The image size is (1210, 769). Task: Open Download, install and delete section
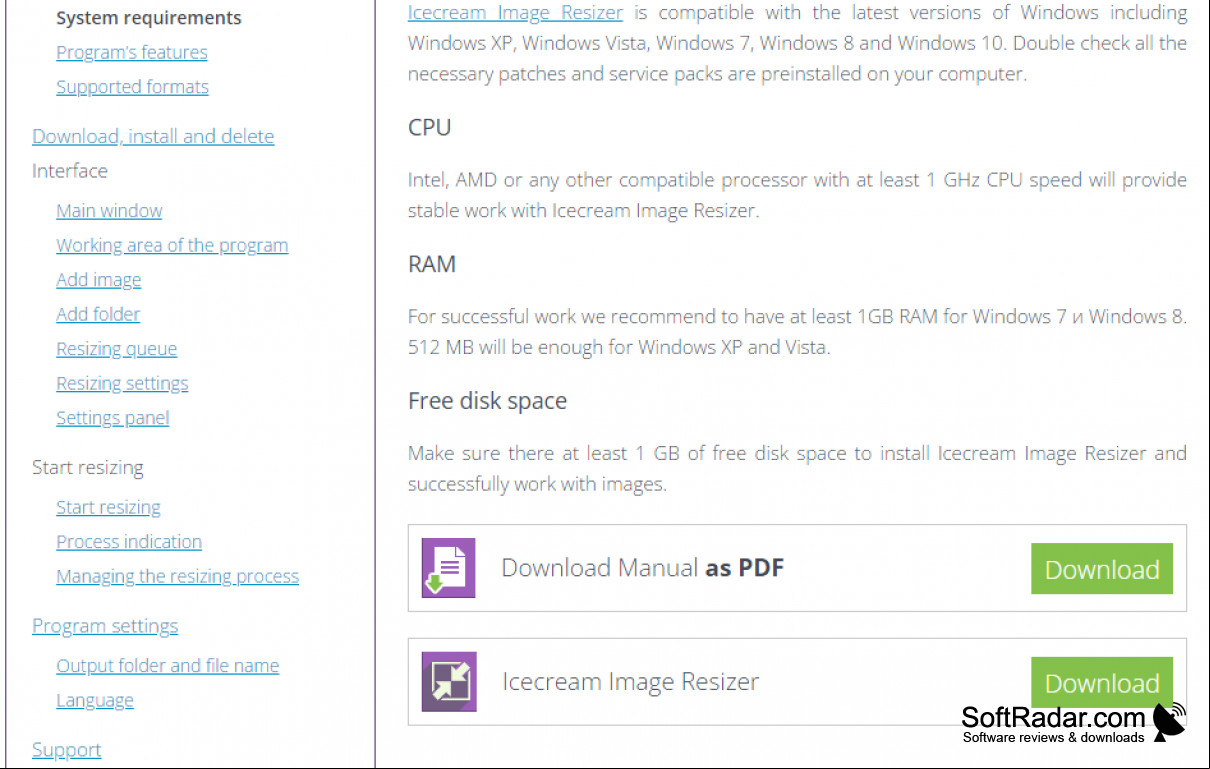tap(153, 136)
